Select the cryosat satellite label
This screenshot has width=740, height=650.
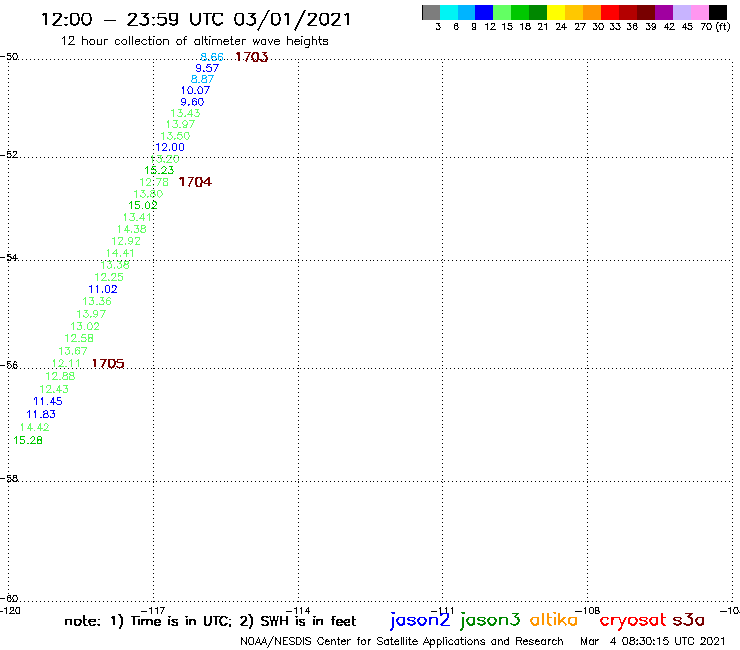pyautogui.click(x=633, y=621)
